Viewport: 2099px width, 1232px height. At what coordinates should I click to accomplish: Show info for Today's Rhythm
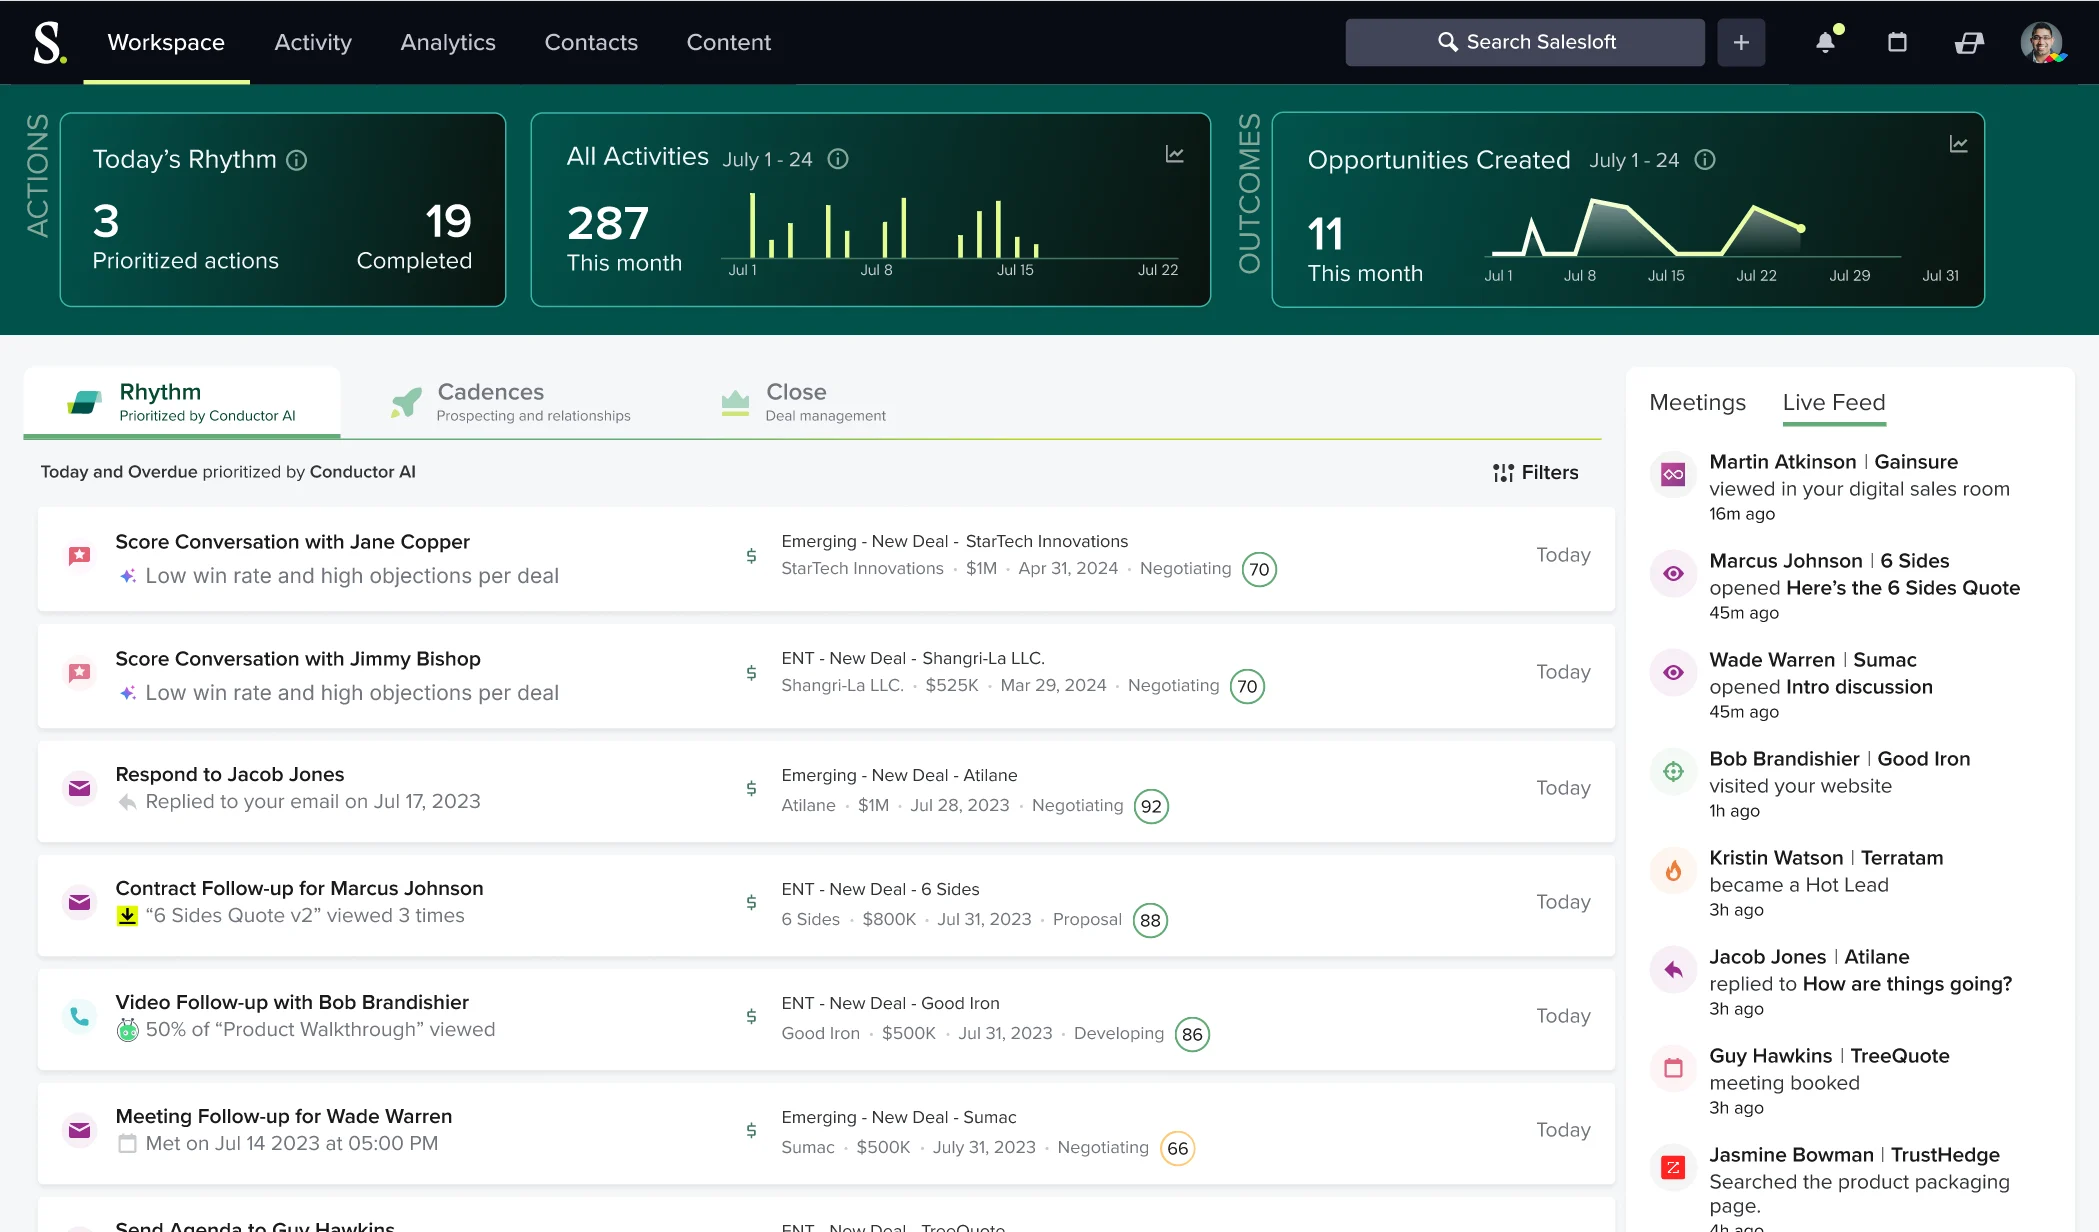pyautogui.click(x=297, y=160)
